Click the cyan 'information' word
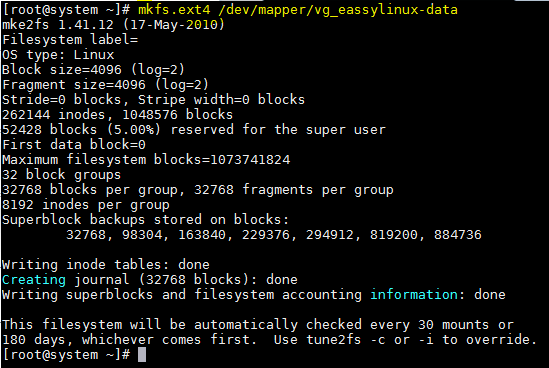The height and width of the screenshot is (368, 549). point(414,294)
